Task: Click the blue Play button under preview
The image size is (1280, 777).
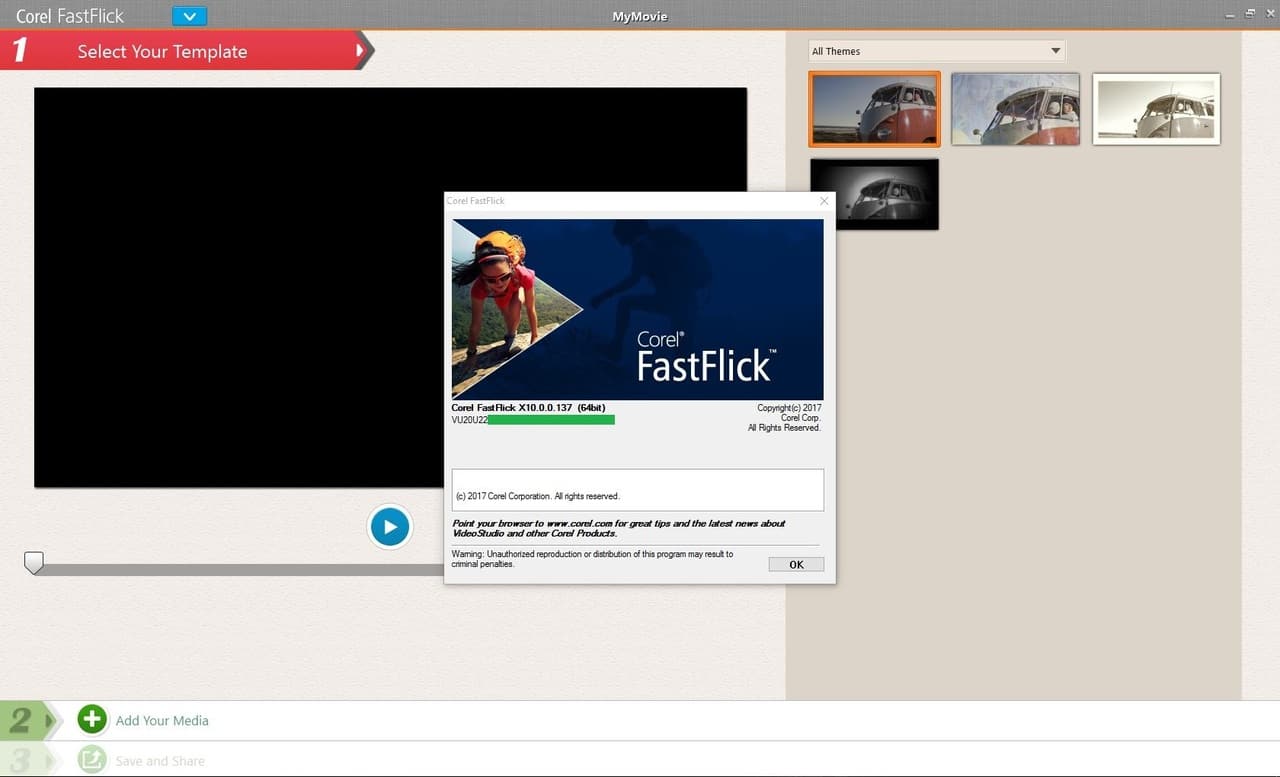Action: [390, 526]
